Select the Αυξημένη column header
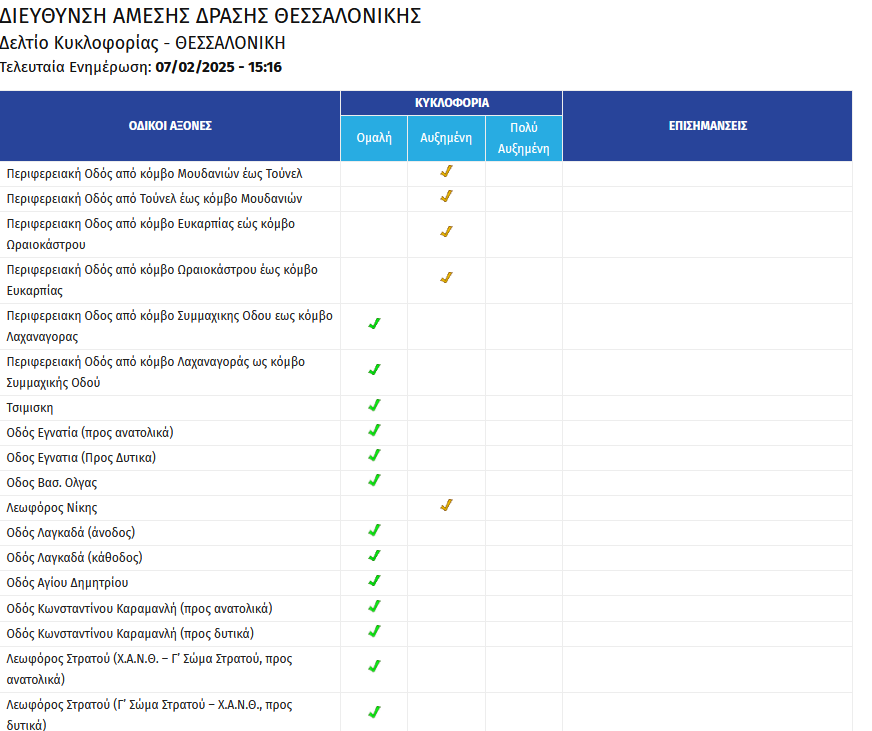The height and width of the screenshot is (731, 872). (x=446, y=139)
